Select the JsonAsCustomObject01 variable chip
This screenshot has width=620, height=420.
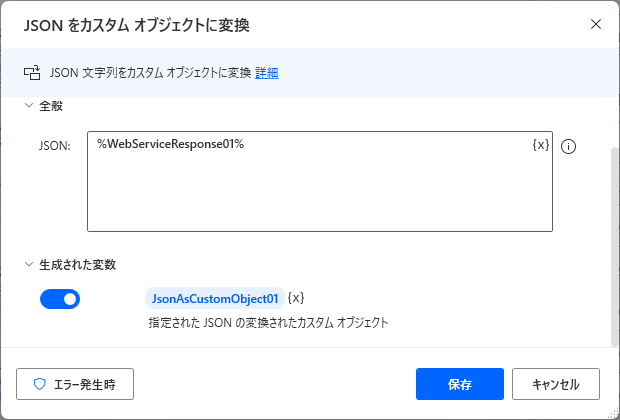[x=215, y=298]
